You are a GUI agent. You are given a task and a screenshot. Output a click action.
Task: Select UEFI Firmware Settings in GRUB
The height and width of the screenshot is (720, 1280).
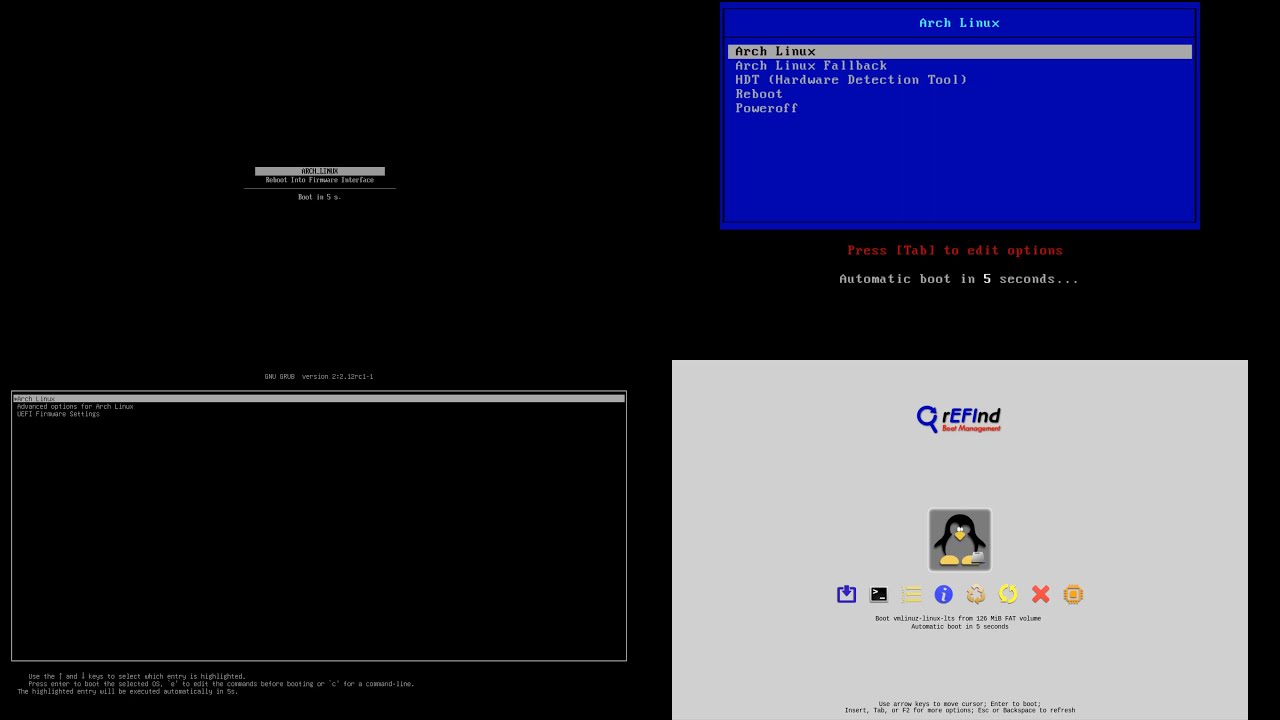pos(58,414)
